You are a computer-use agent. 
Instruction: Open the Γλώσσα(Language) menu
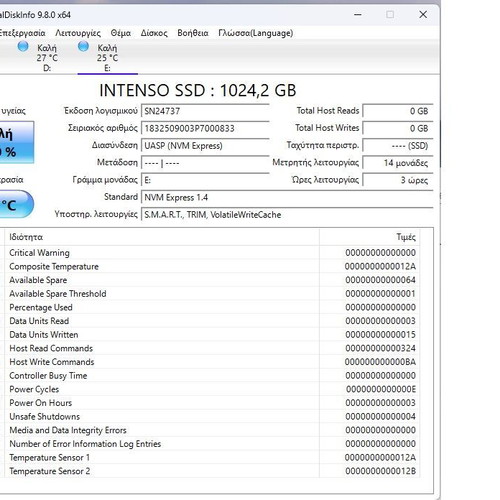pyautogui.click(x=256, y=33)
